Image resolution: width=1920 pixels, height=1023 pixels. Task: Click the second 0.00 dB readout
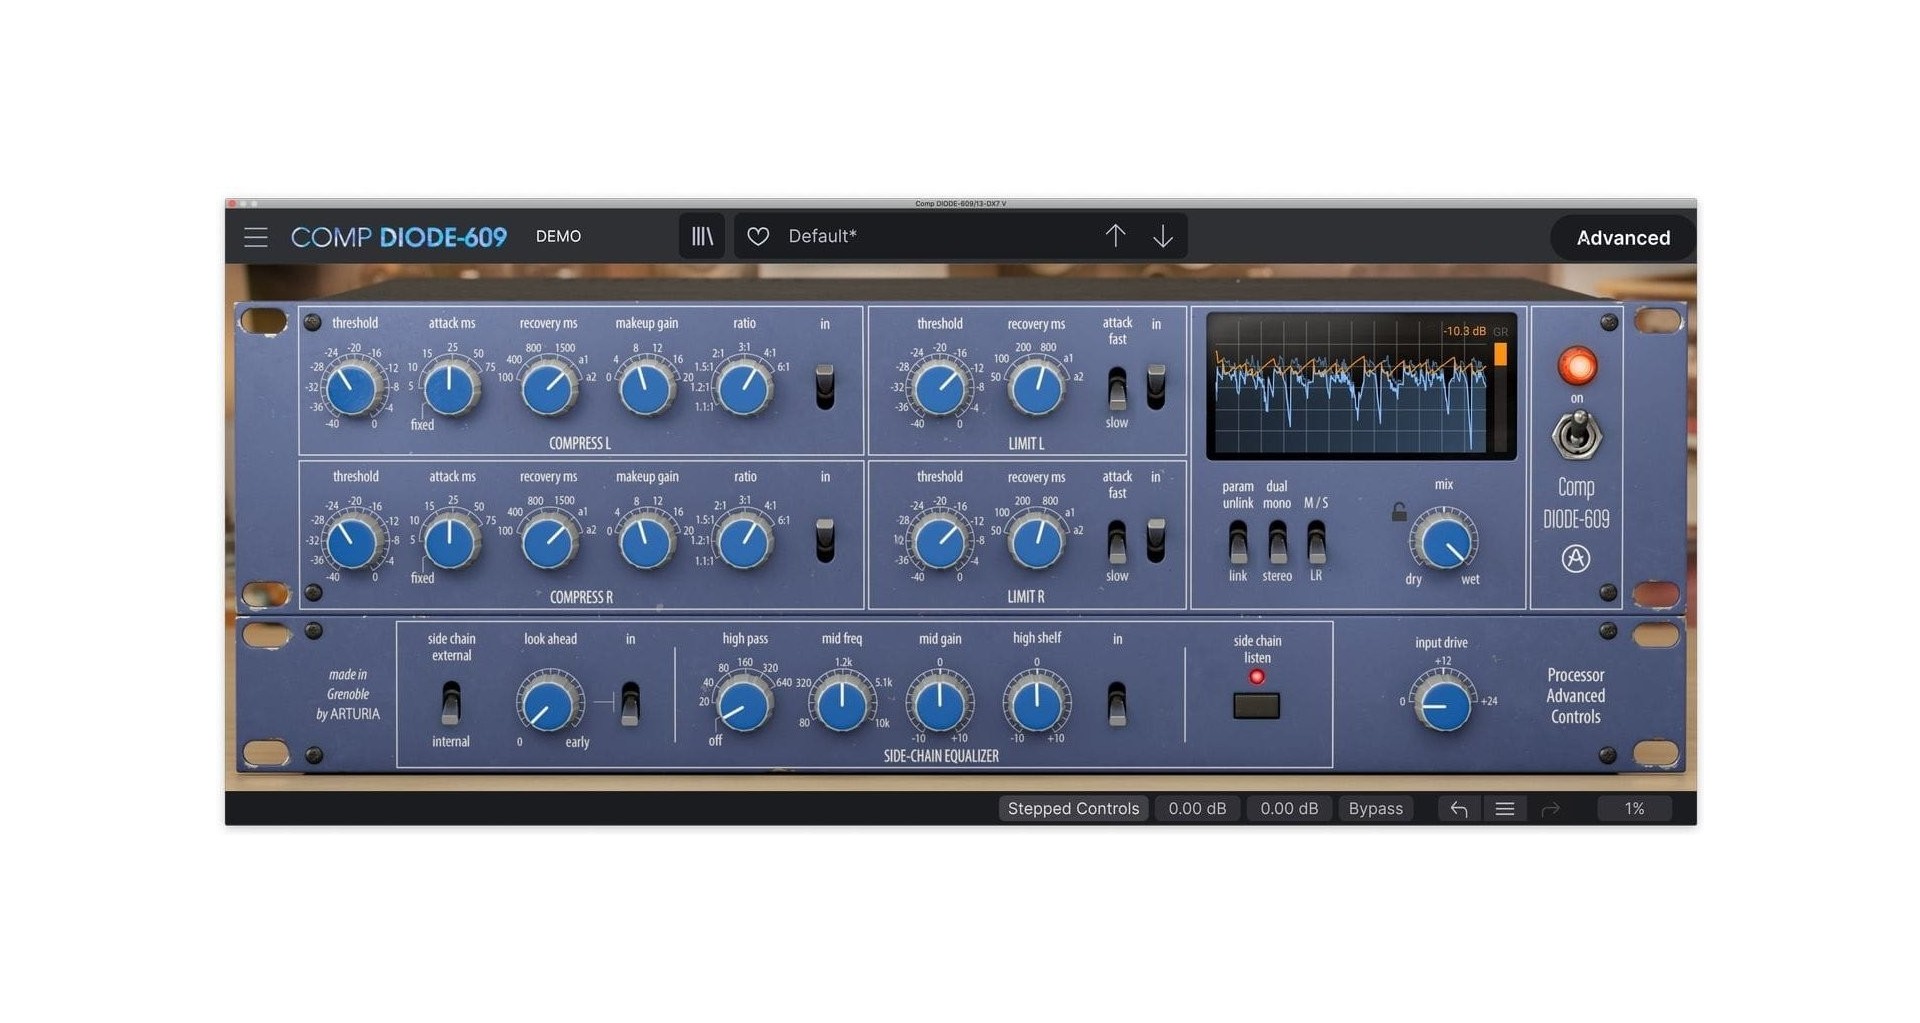click(x=1289, y=809)
